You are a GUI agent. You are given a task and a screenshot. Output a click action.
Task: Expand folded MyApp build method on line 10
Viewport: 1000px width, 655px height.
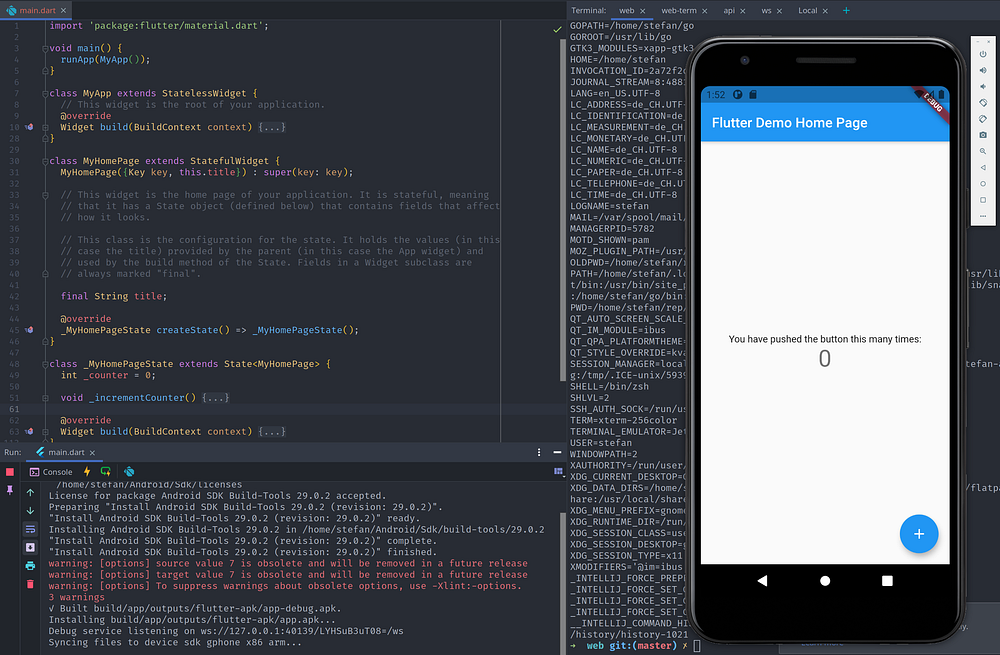272,128
